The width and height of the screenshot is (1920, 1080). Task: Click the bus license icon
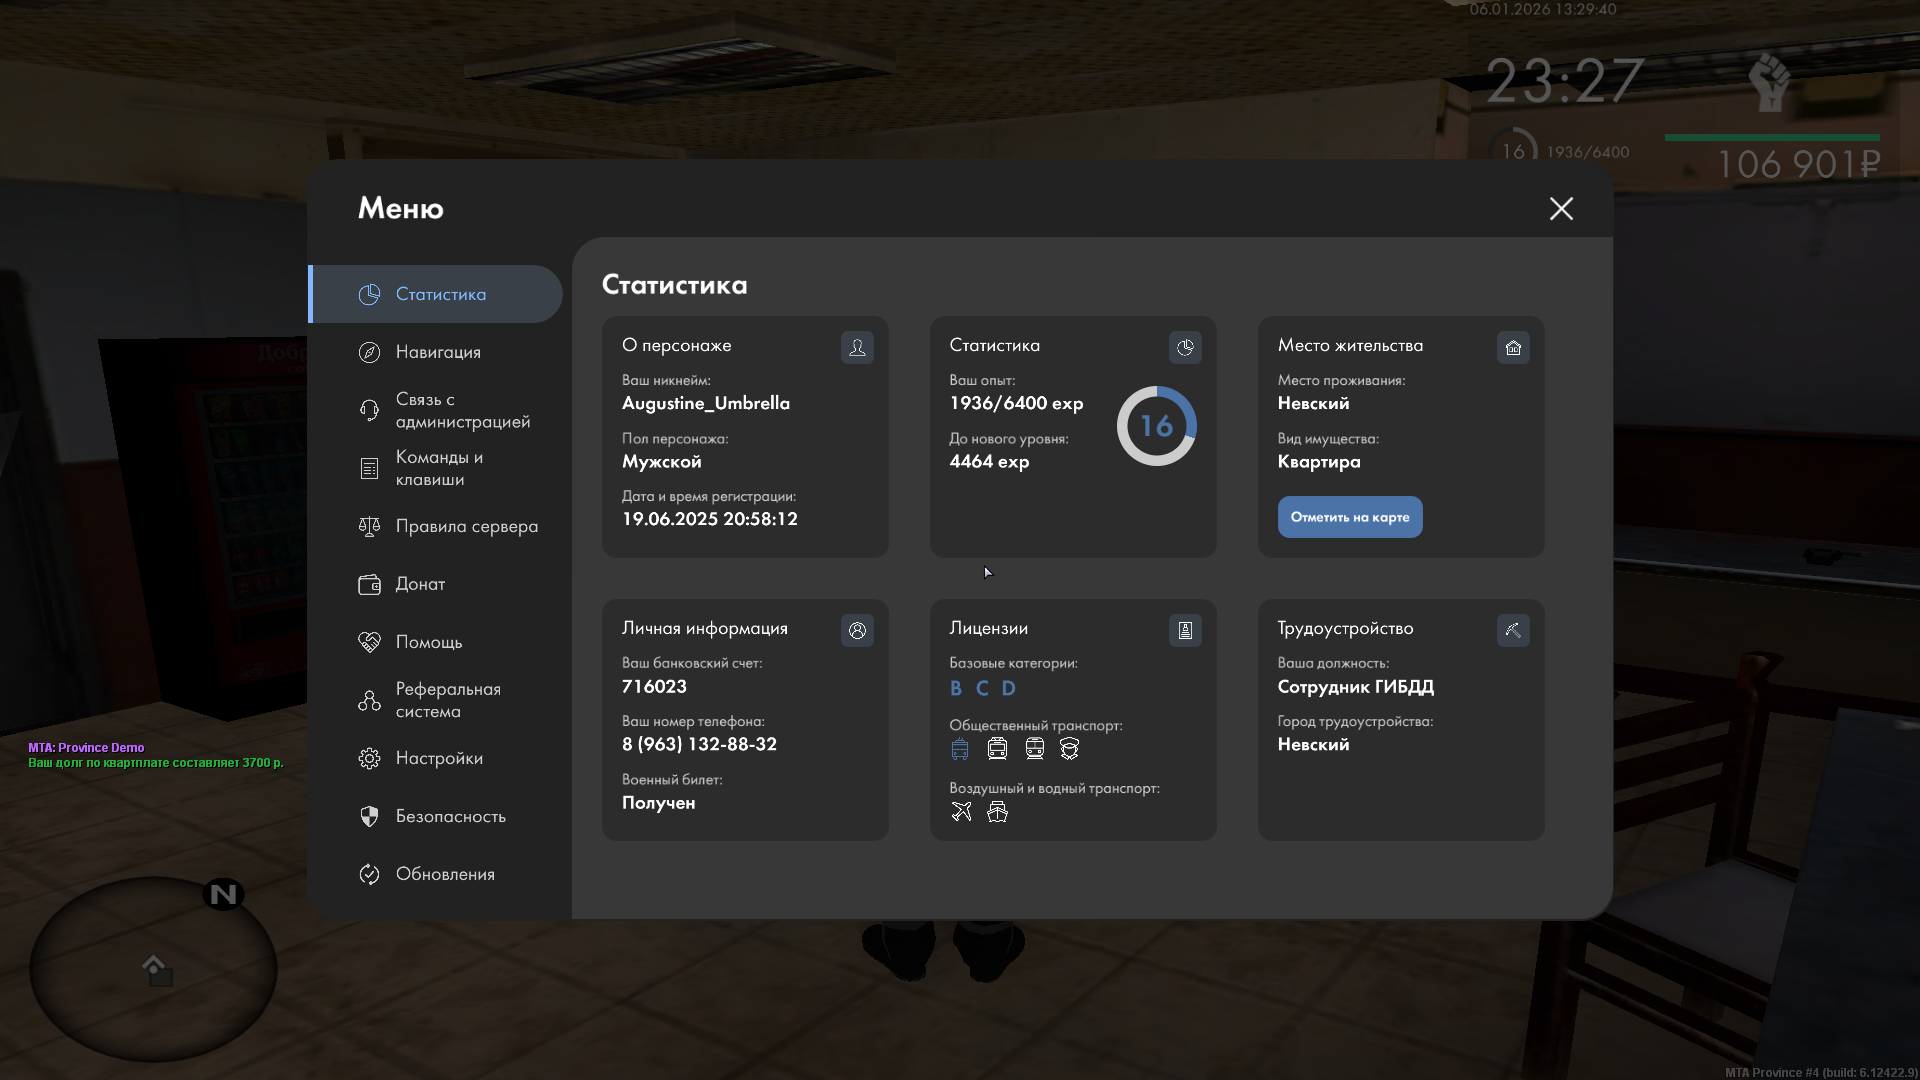(997, 749)
